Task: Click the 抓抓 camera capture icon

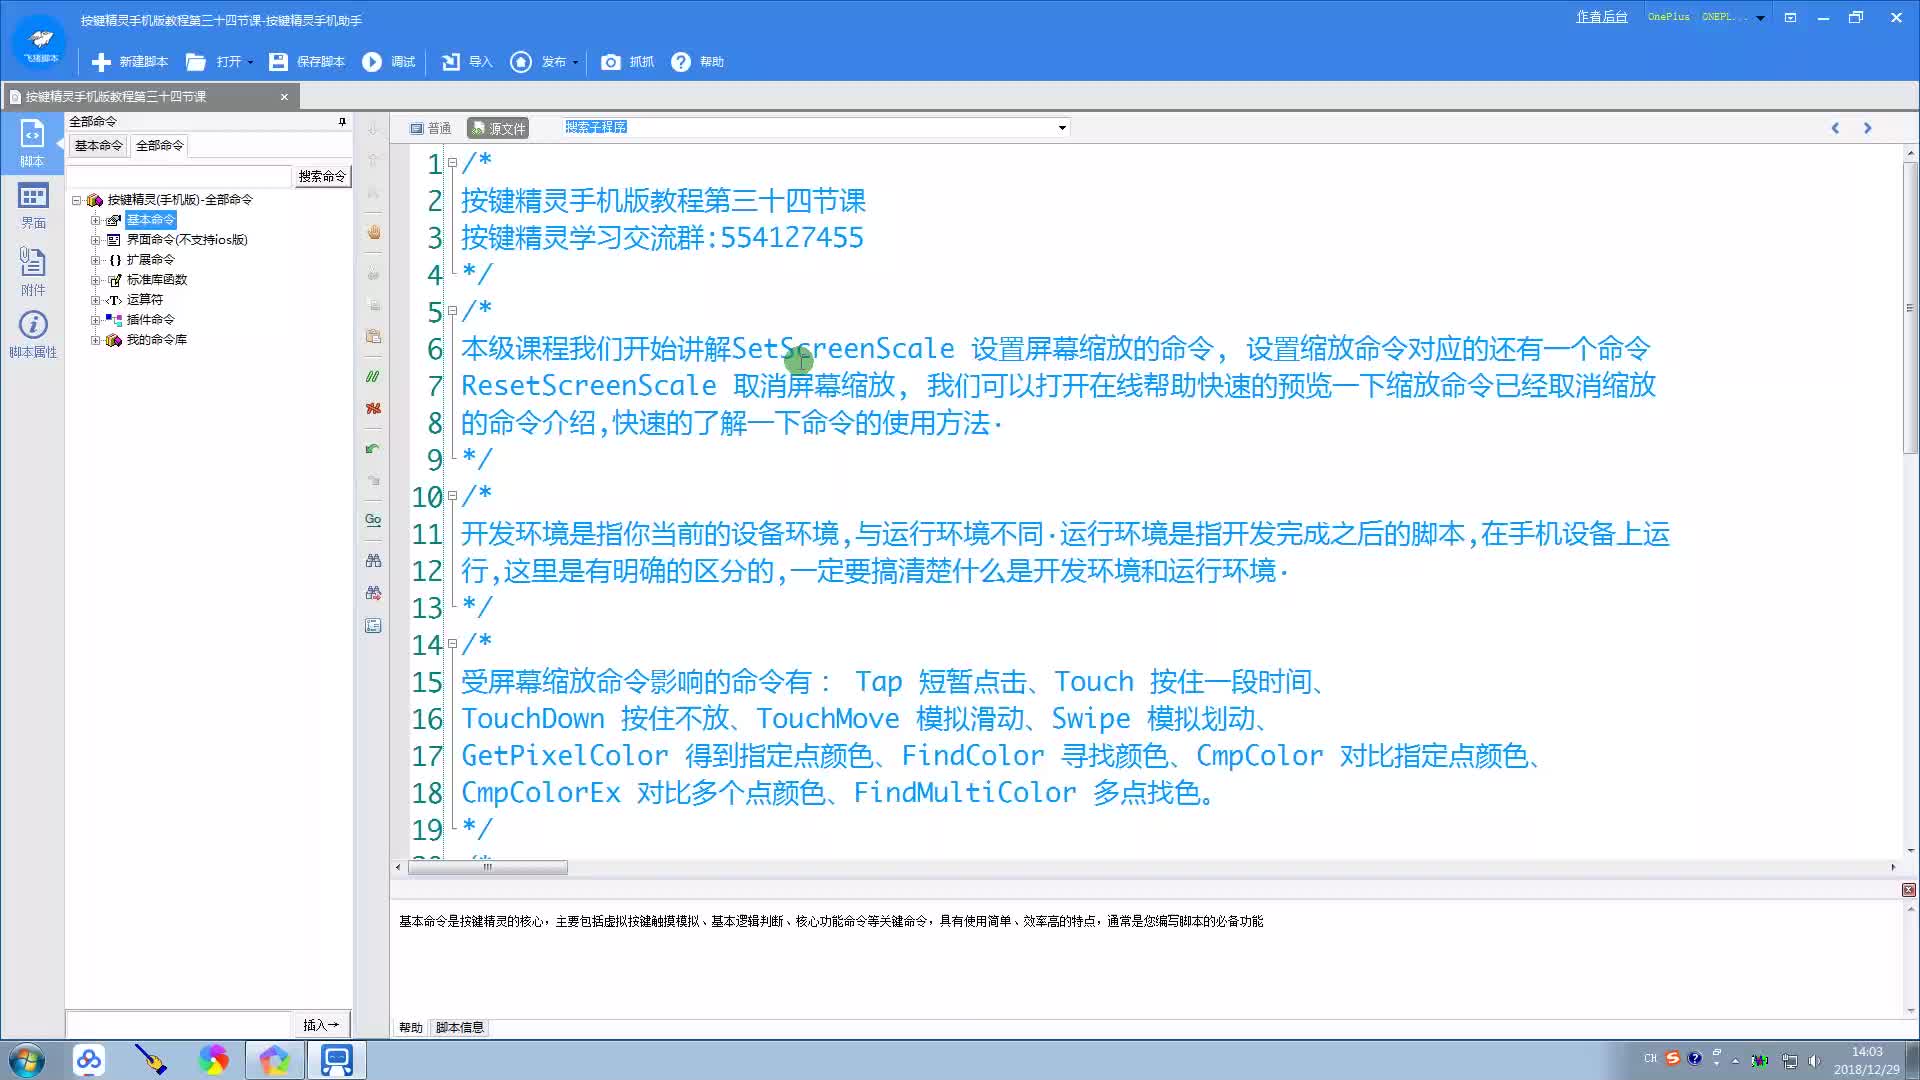Action: [610, 62]
